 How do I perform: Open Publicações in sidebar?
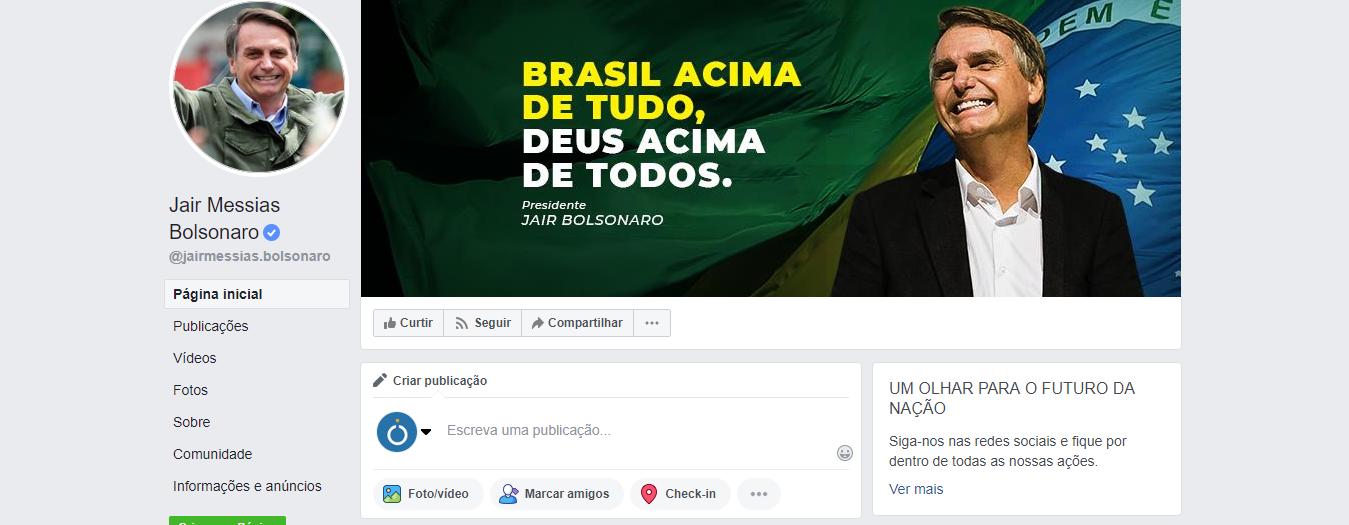(x=211, y=326)
